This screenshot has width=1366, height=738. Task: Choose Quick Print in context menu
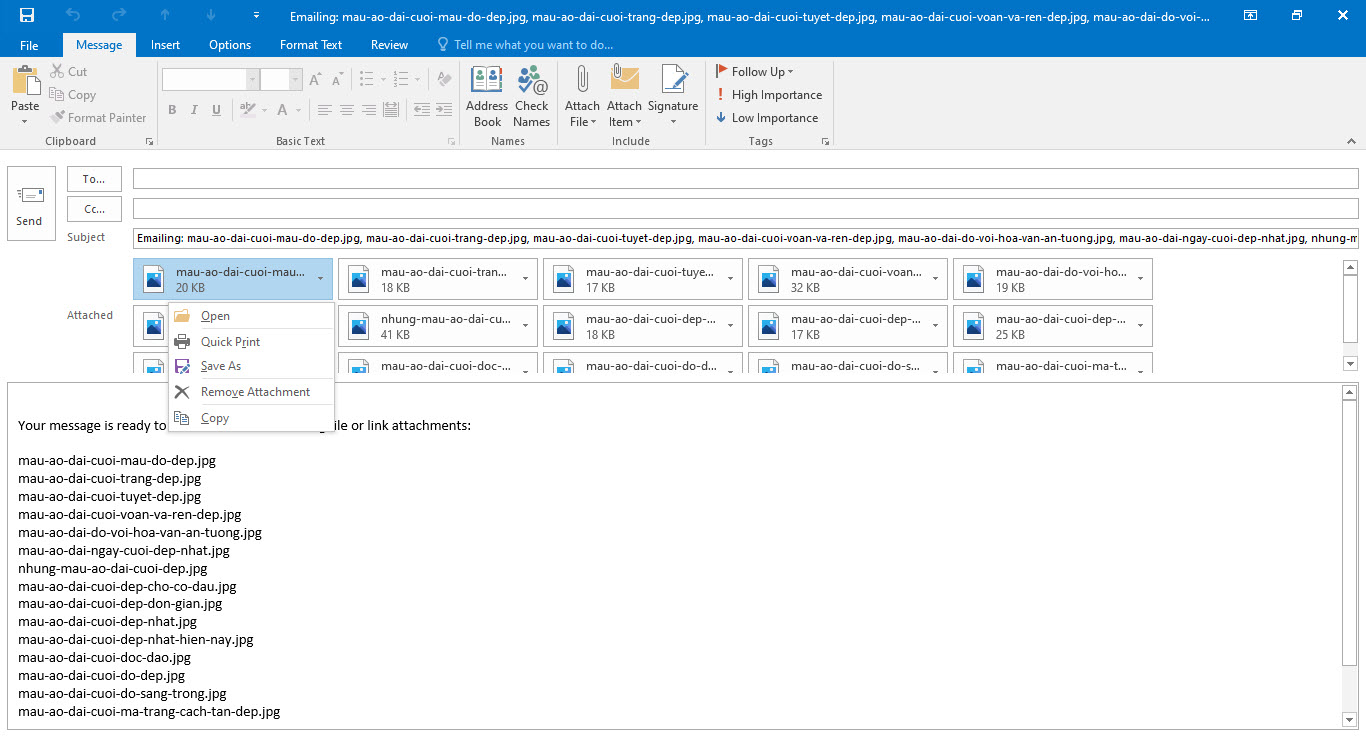point(251,342)
